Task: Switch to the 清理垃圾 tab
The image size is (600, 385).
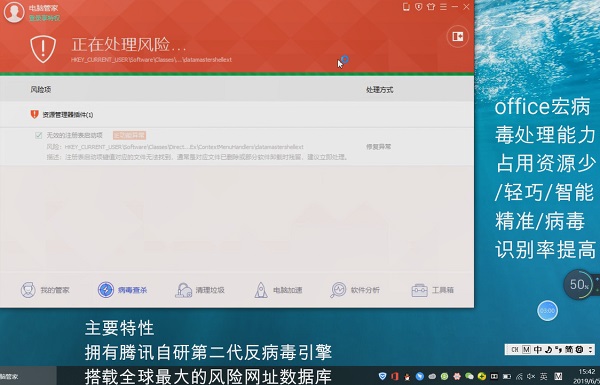Action: point(200,290)
